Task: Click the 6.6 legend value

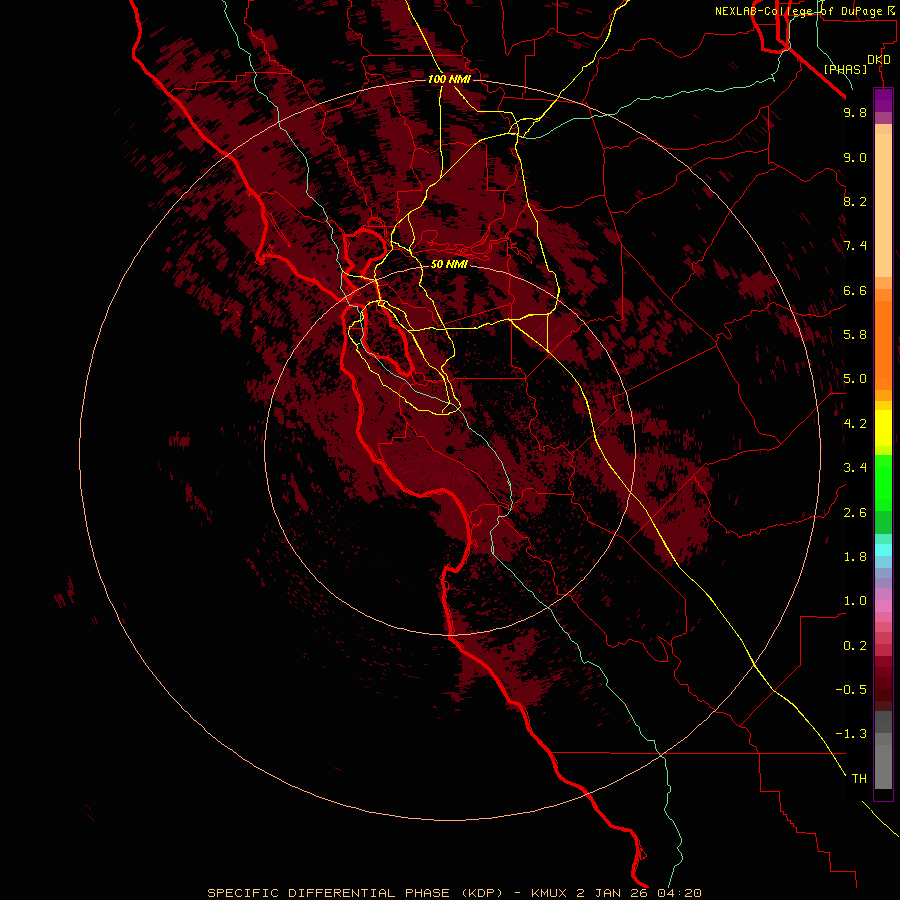Action: (855, 290)
